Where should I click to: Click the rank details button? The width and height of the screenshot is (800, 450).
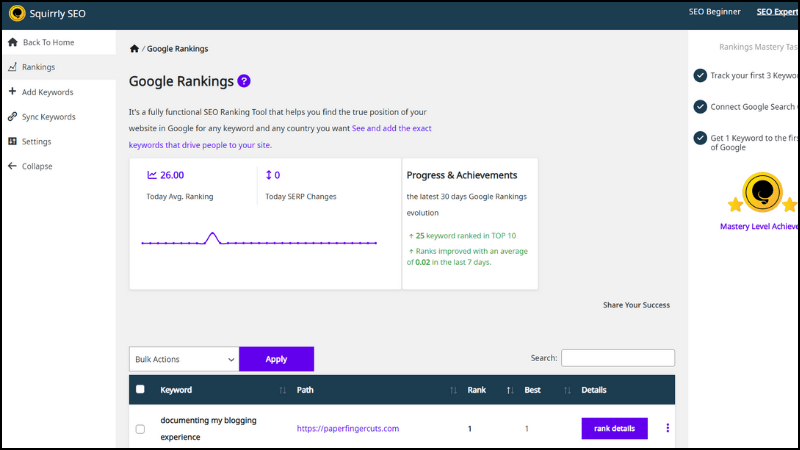click(614, 429)
